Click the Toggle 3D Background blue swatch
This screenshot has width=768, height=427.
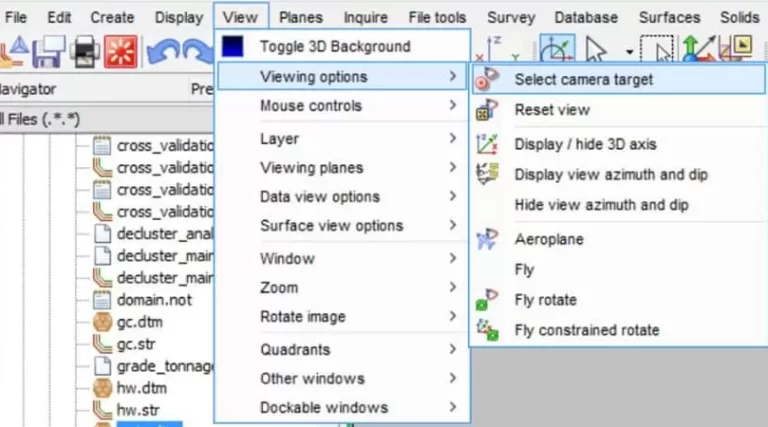233,47
